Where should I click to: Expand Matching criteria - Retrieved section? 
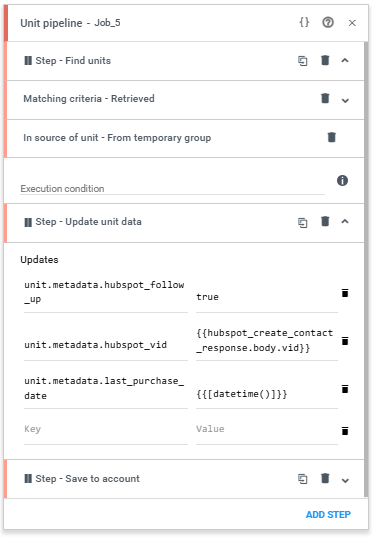345,101
